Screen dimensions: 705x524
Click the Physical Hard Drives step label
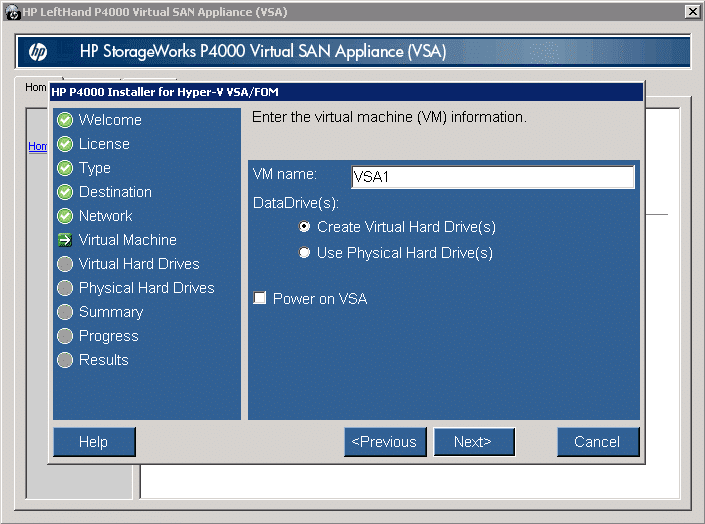pos(147,288)
